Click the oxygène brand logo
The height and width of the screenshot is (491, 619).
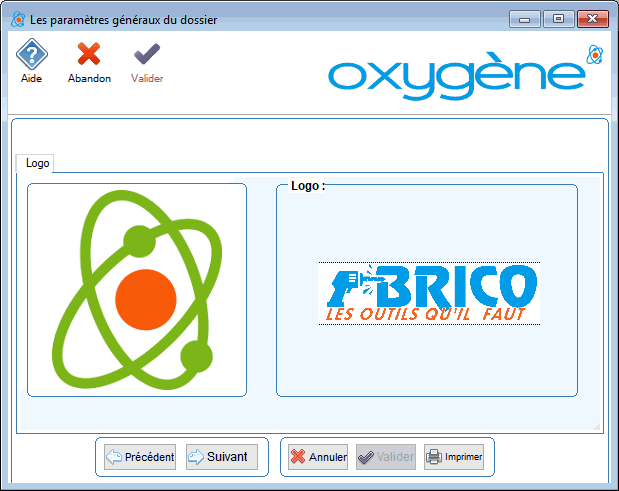(x=465, y=73)
